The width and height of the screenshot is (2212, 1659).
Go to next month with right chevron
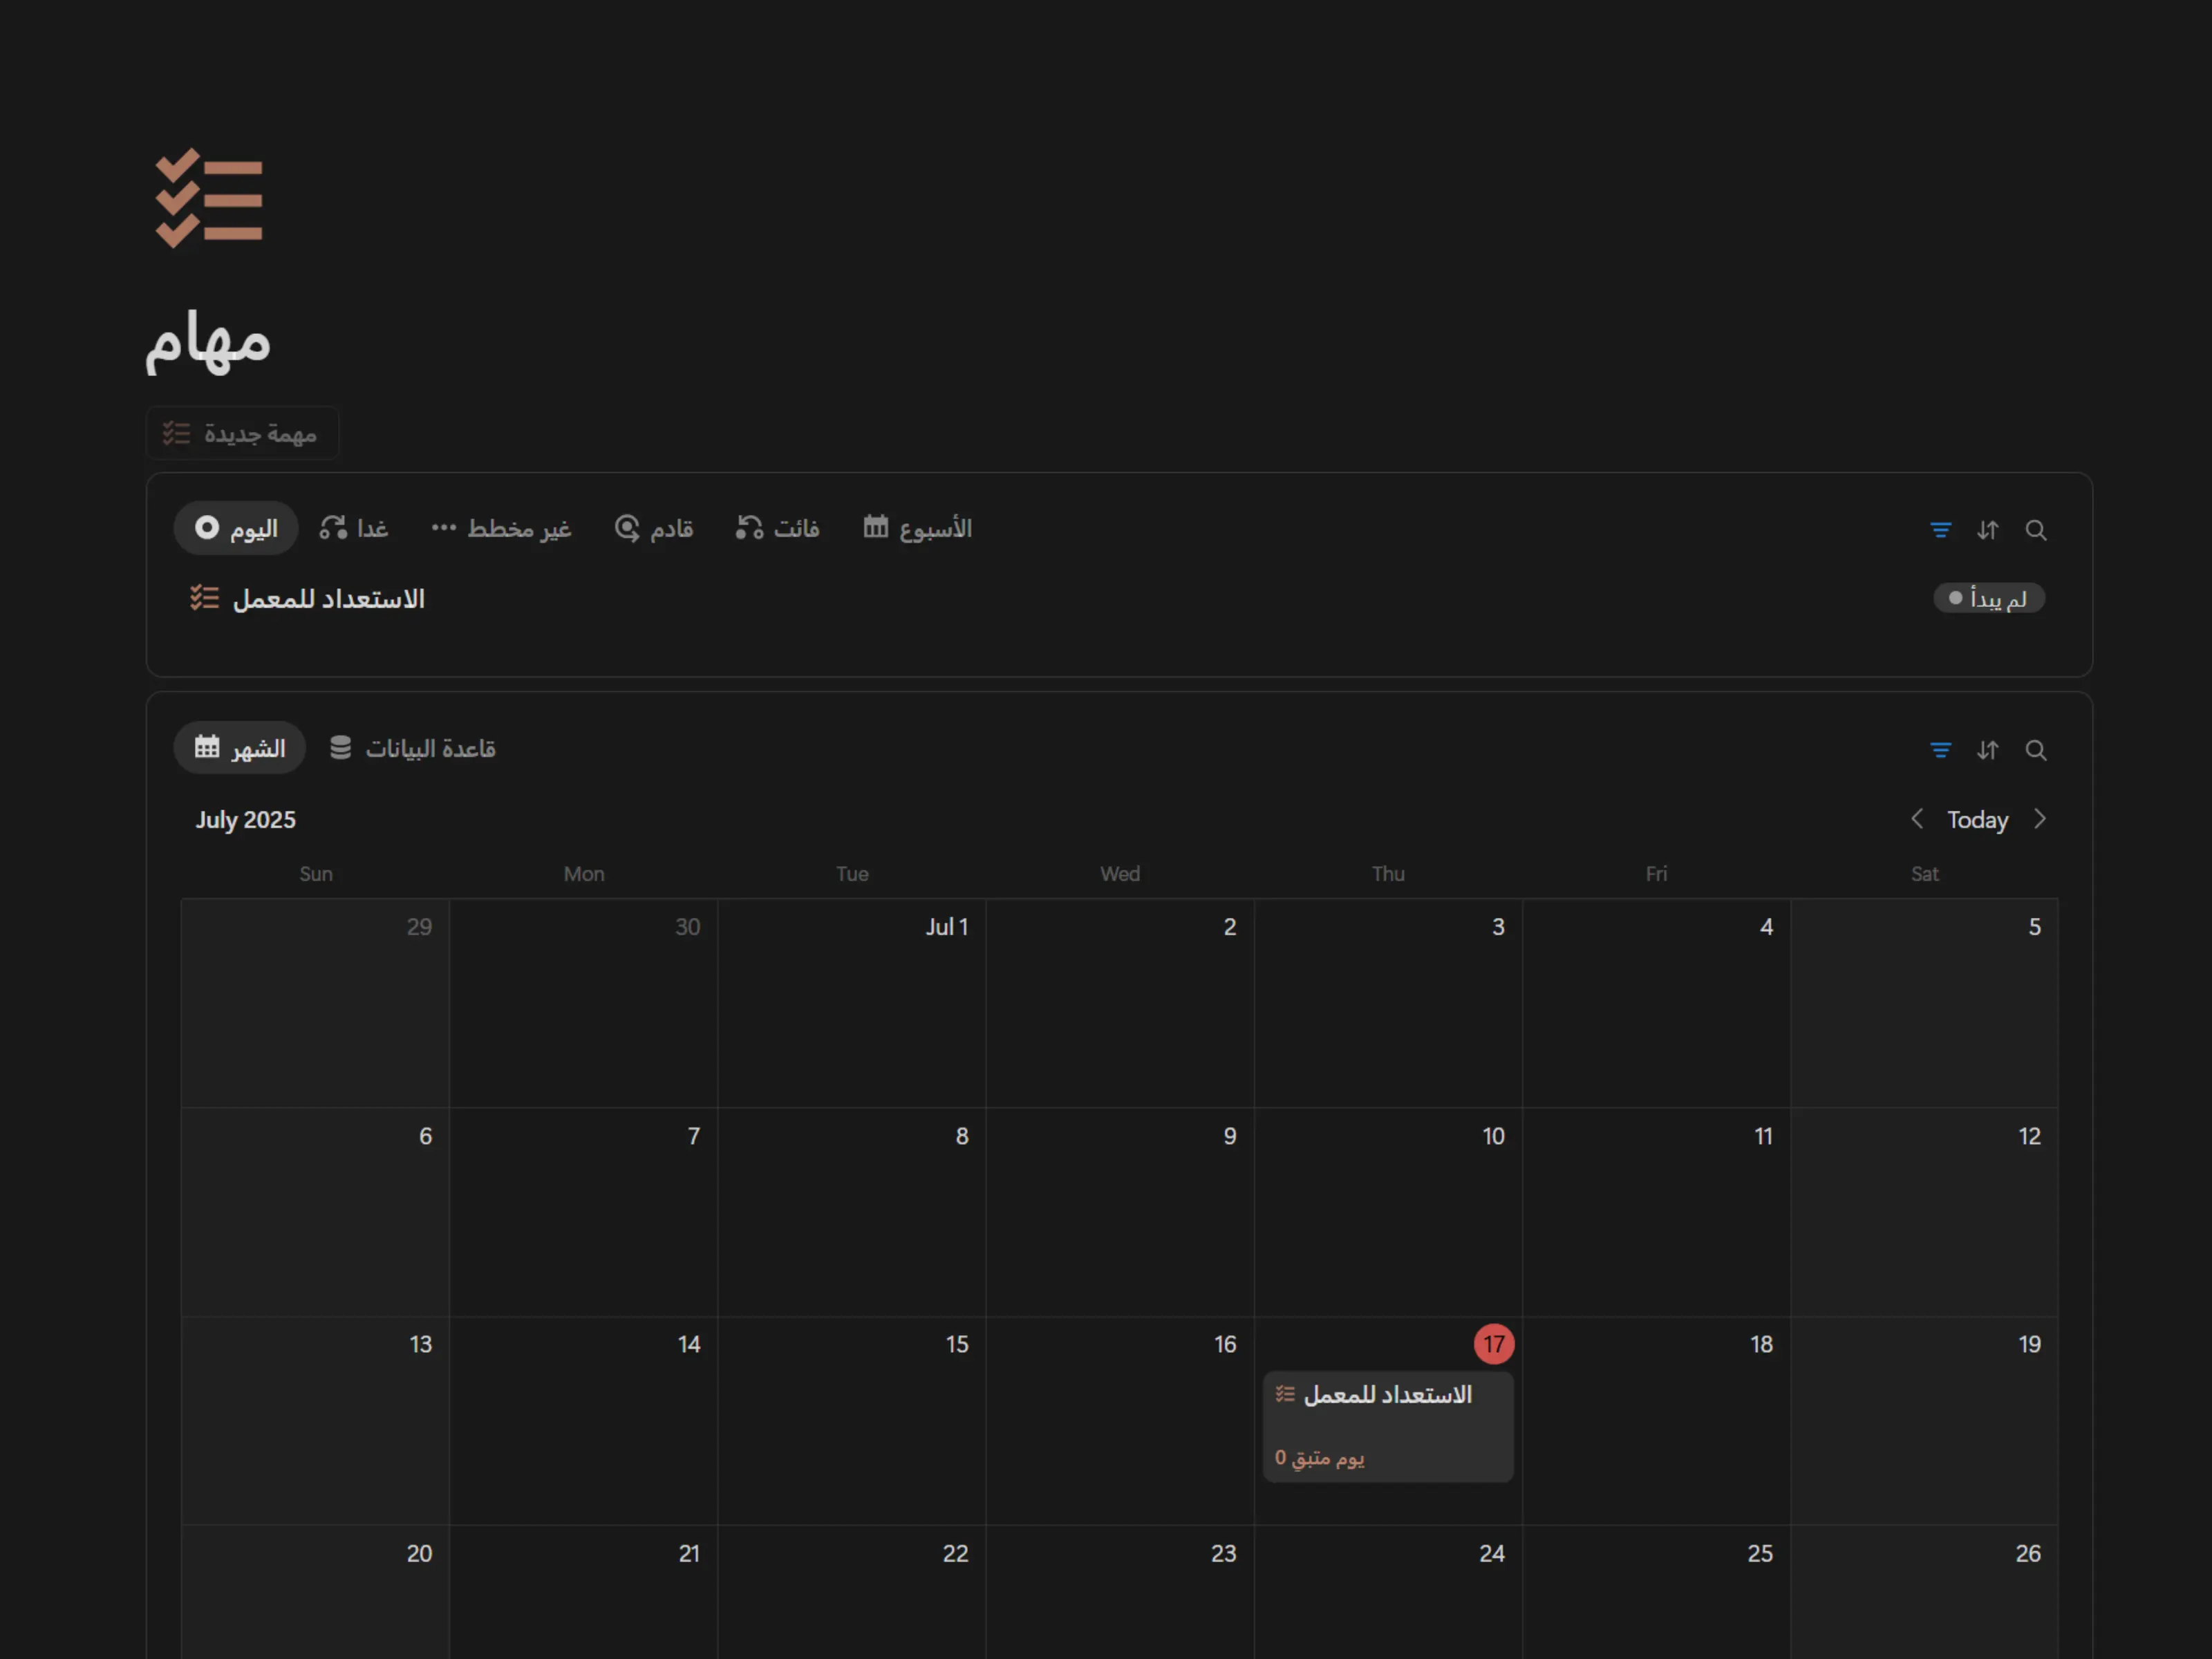(x=2040, y=819)
